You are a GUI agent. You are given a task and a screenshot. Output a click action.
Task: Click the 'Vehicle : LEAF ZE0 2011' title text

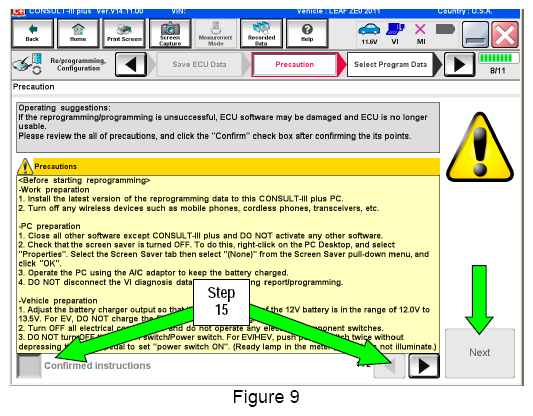pyautogui.click(x=338, y=12)
